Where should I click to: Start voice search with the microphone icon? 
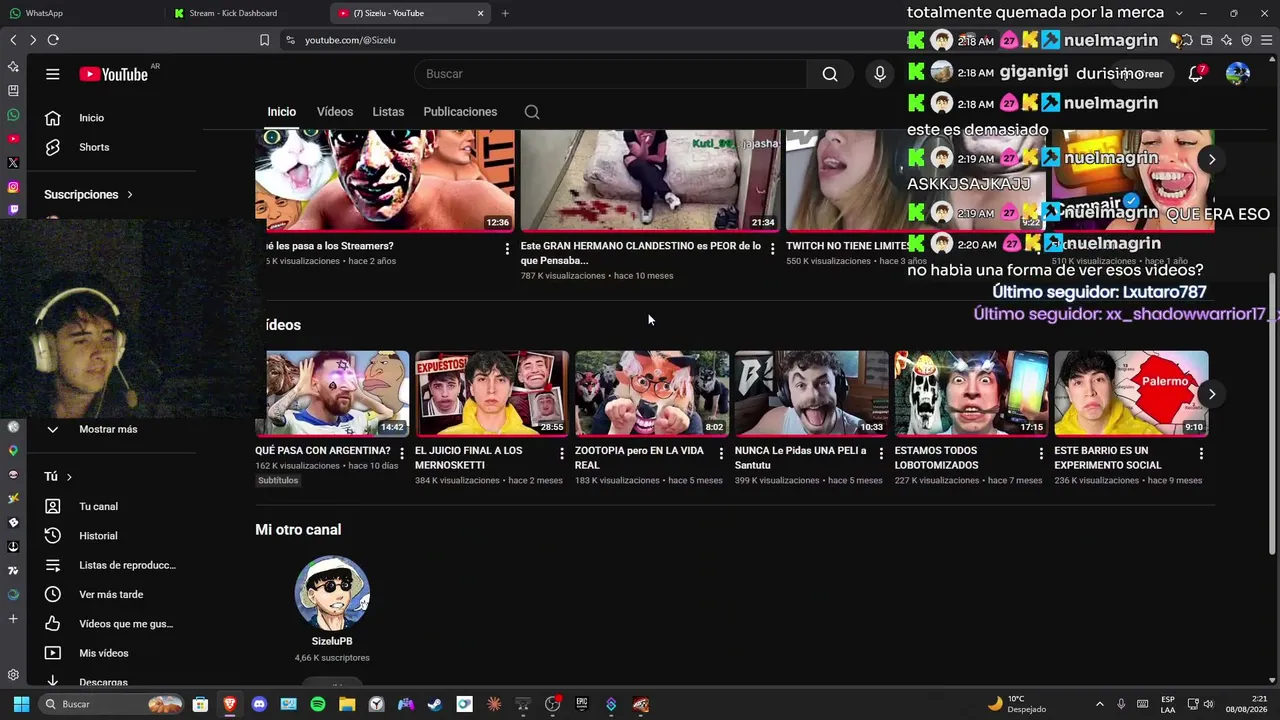point(880,74)
